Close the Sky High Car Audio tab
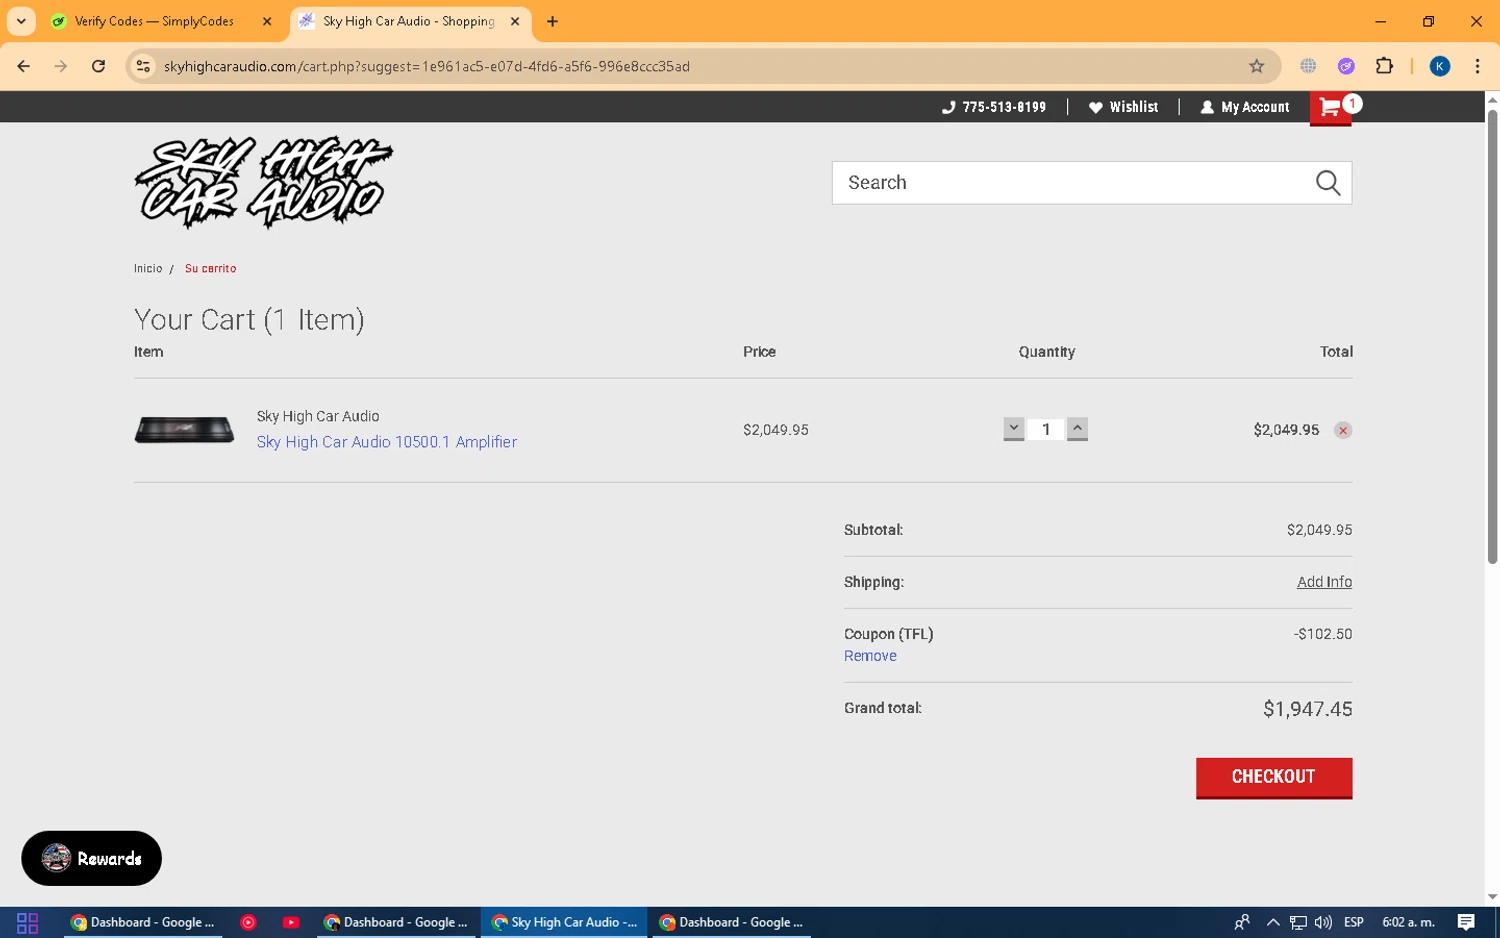Screen dimensions: 1500x938 515,21
